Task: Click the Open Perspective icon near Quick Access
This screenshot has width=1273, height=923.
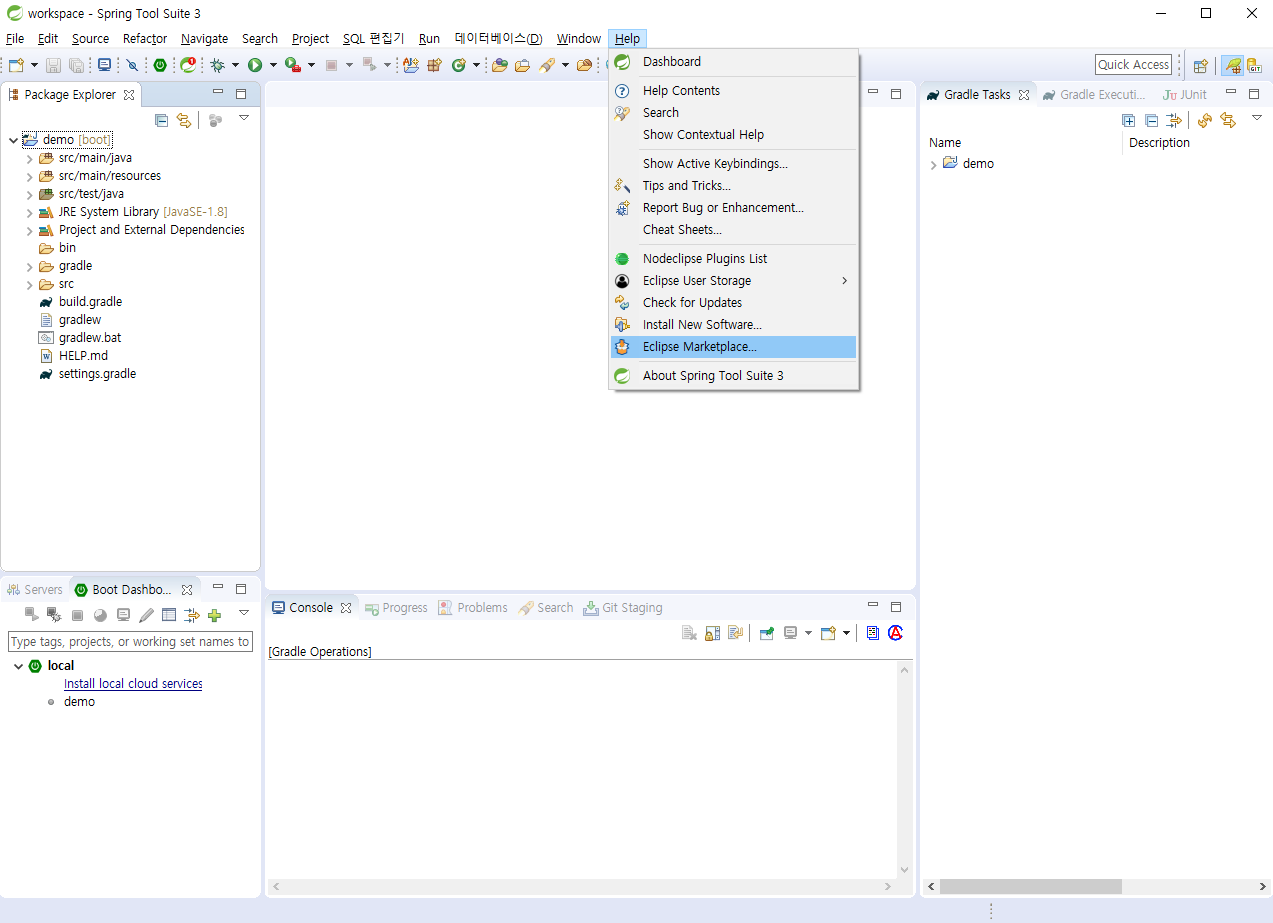Action: pos(1200,65)
